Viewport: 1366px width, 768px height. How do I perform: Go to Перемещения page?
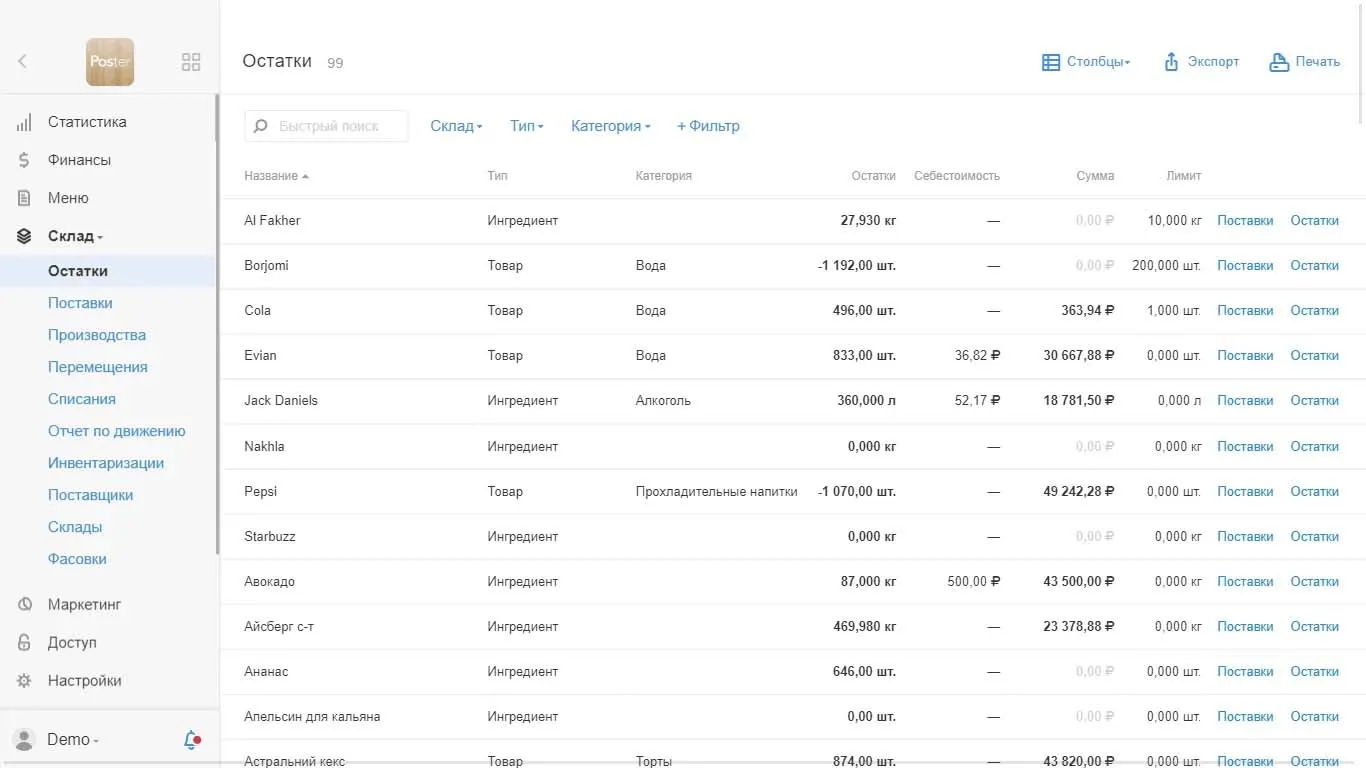(98, 367)
